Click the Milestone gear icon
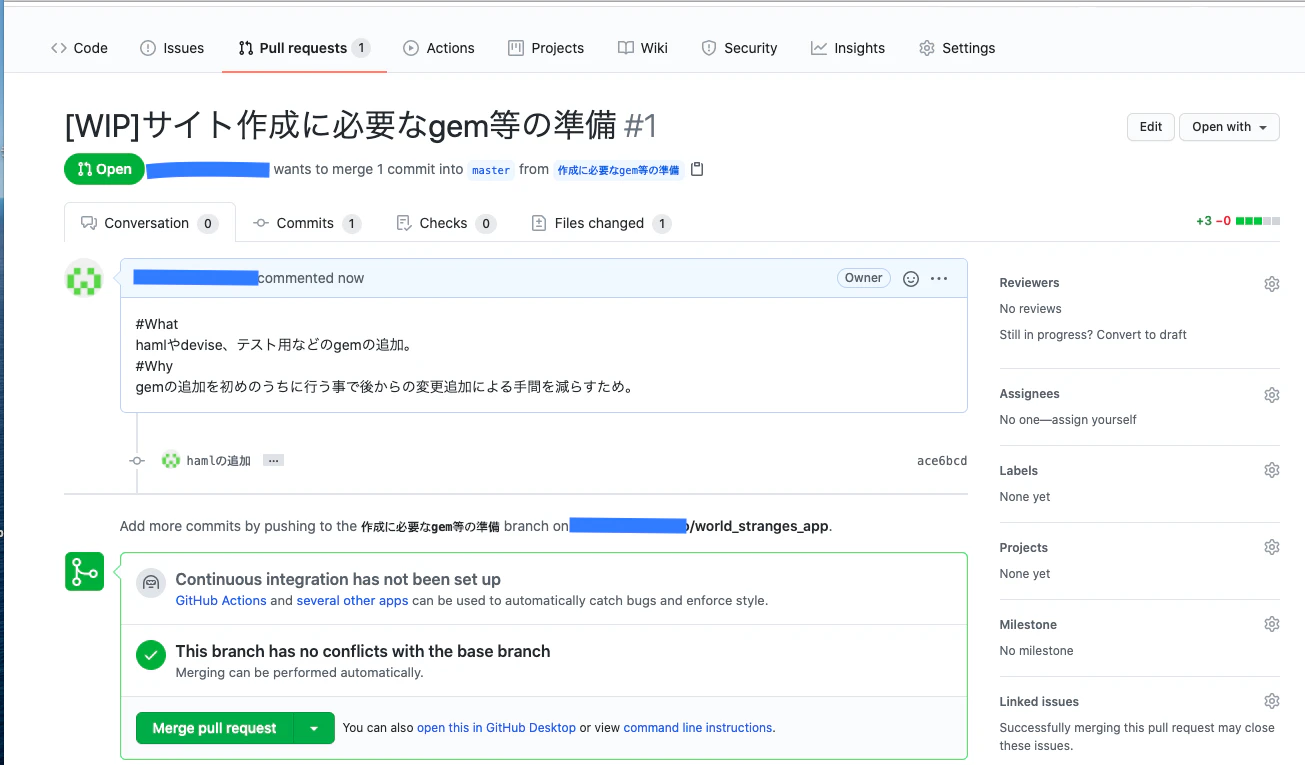Viewport: 1305px width, 765px height. [1272, 624]
